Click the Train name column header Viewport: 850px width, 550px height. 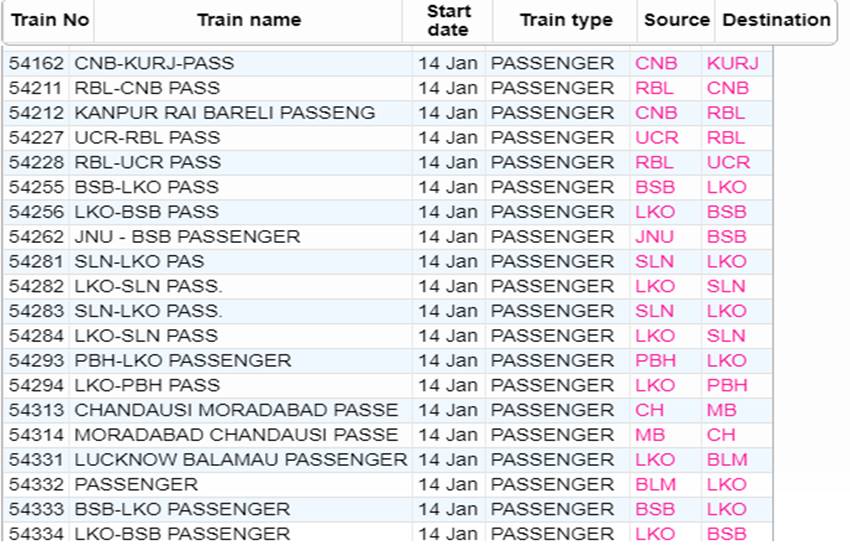pos(248,21)
